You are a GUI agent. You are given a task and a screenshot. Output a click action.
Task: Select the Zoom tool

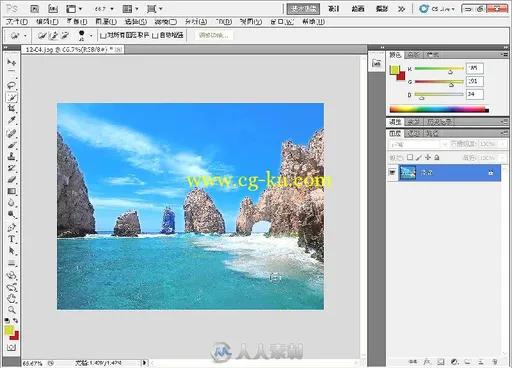pyautogui.click(x=11, y=310)
